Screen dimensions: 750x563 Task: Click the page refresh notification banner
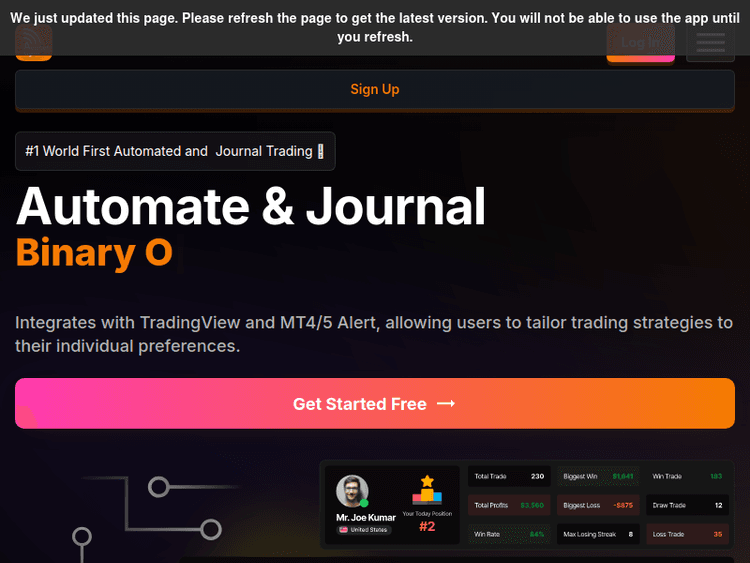pyautogui.click(x=375, y=27)
